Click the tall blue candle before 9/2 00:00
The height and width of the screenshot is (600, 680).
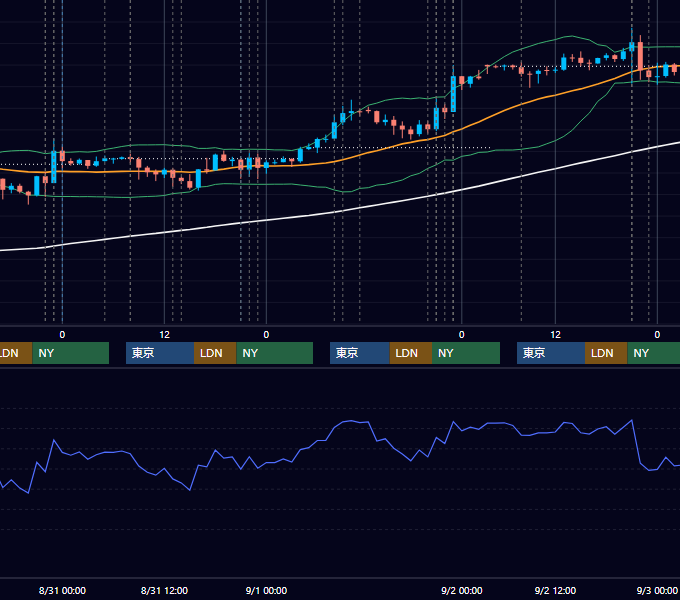(x=453, y=94)
